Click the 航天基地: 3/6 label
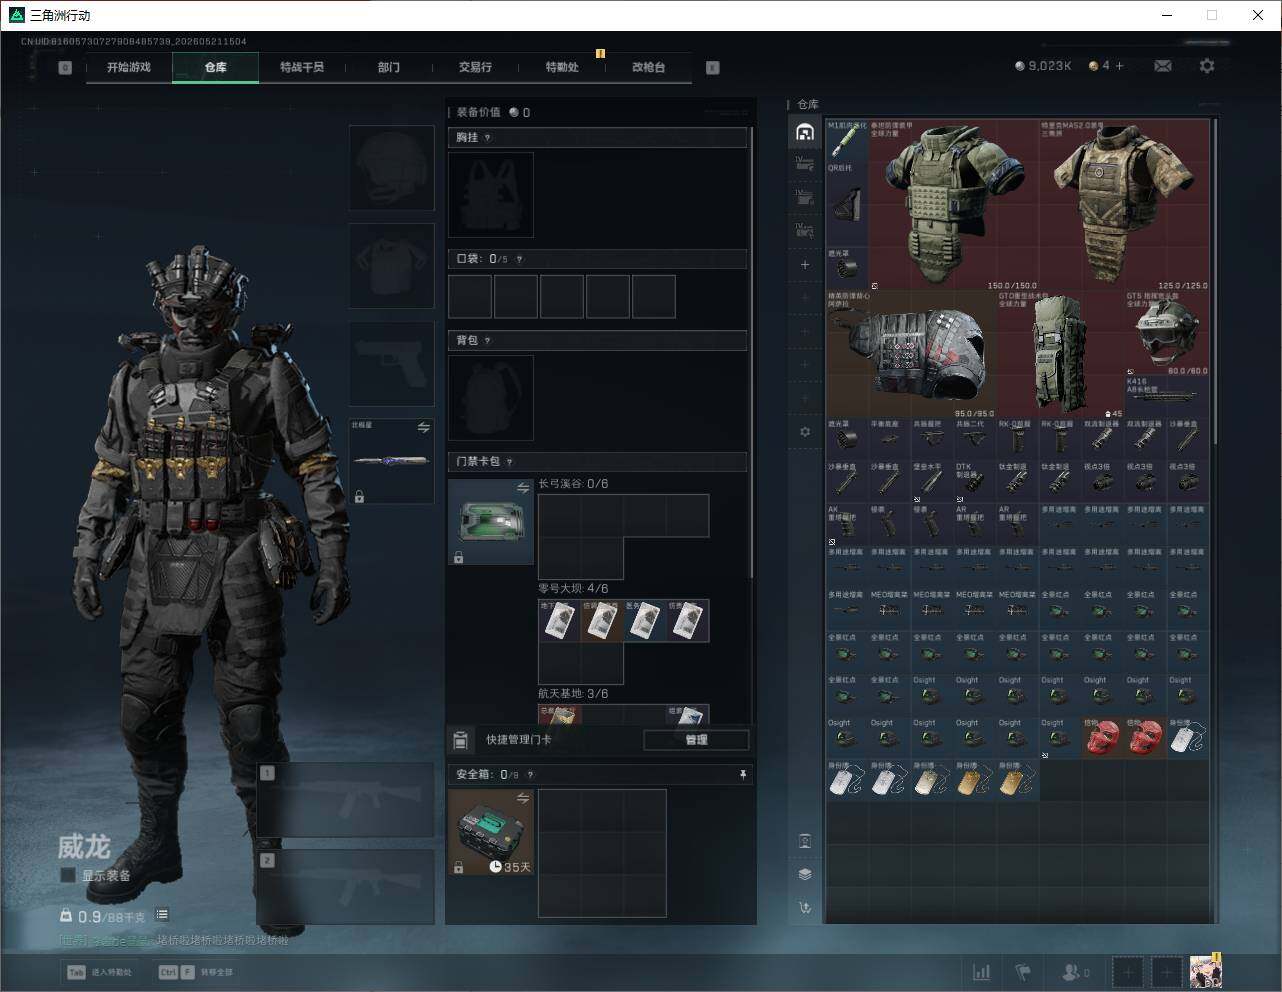Image resolution: width=1282 pixels, height=992 pixels. coord(573,694)
